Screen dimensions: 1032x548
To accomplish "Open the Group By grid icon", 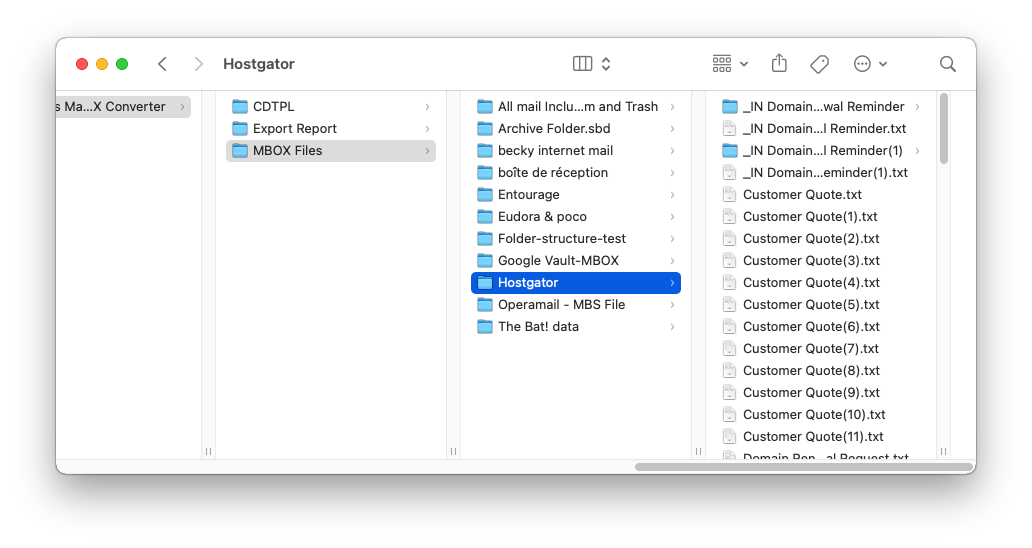I will click(722, 64).
